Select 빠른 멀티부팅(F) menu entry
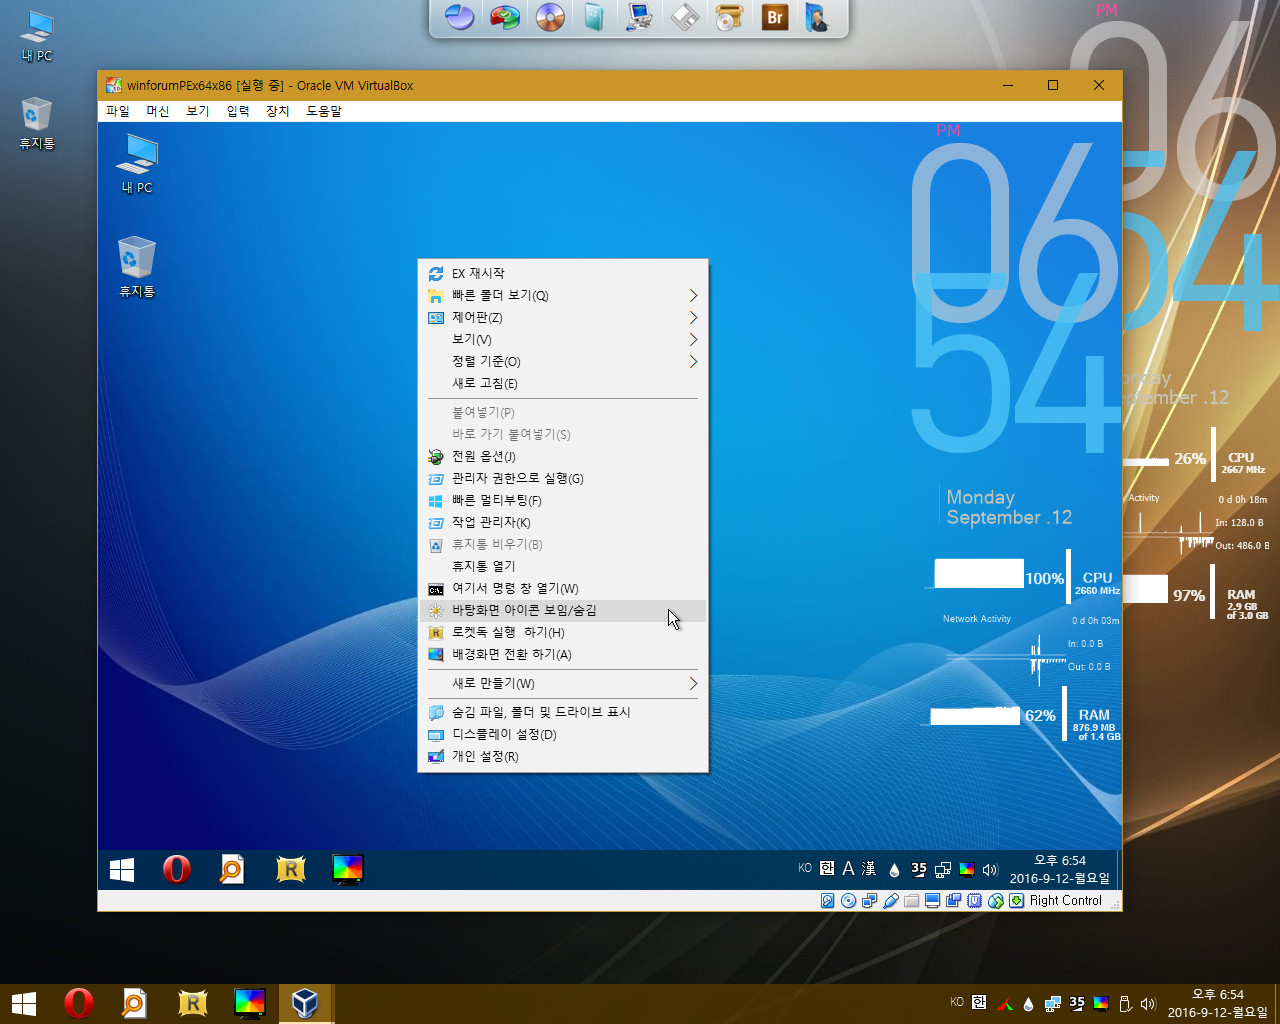The width and height of the screenshot is (1280, 1024). [563, 500]
